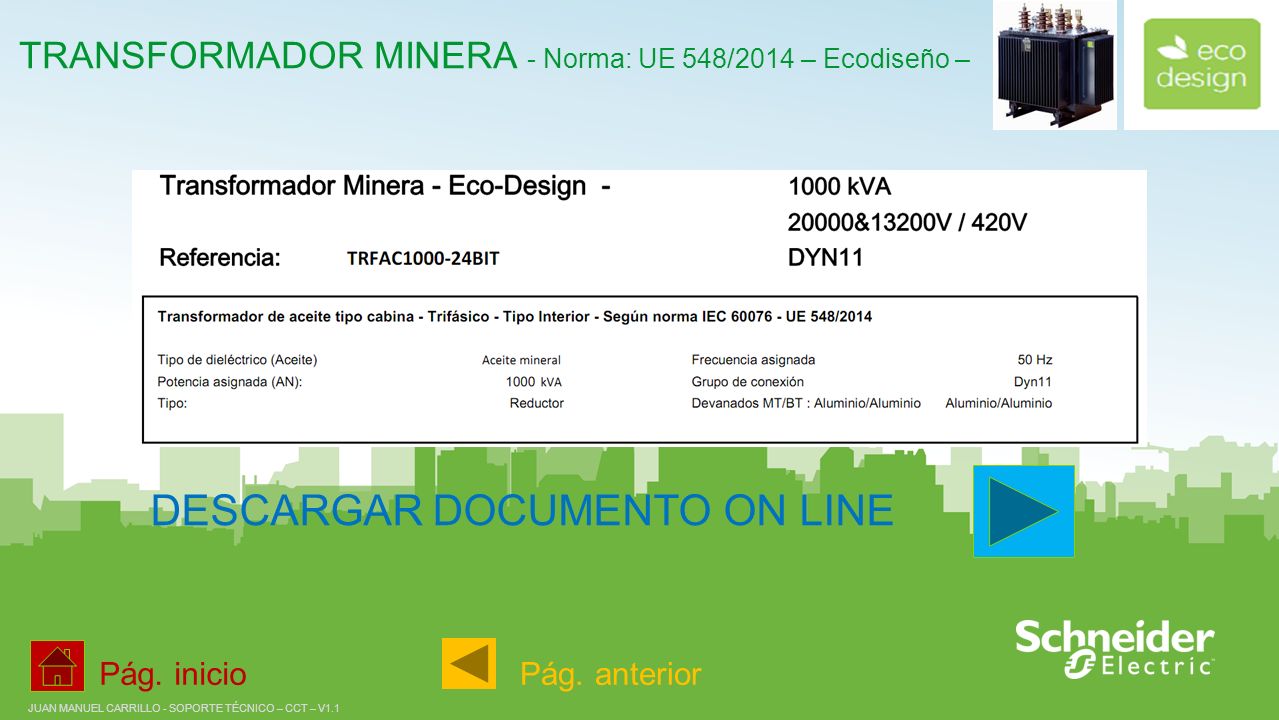1279x720 pixels.
Task: Click the transformer product image
Action: 1054,65
